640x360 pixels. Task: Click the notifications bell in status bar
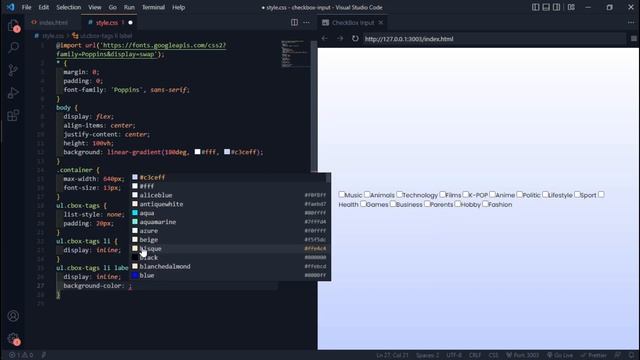pyautogui.click(x=632, y=355)
